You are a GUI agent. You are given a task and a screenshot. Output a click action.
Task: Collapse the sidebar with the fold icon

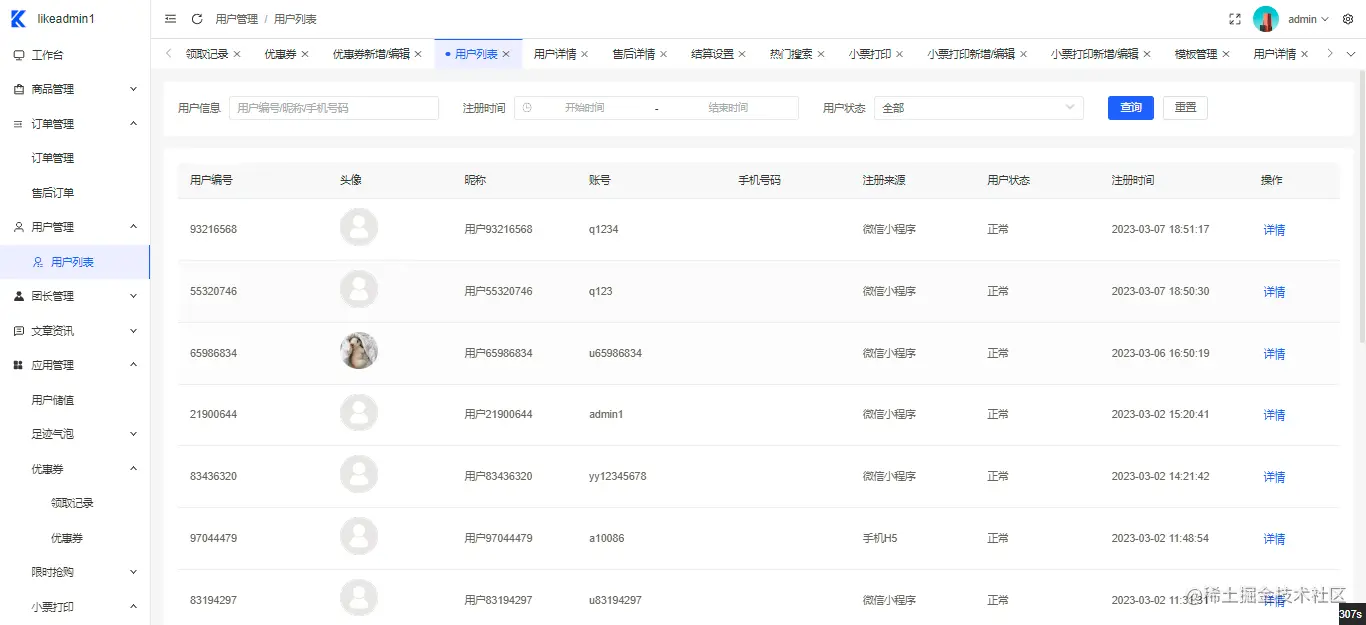pyautogui.click(x=170, y=19)
